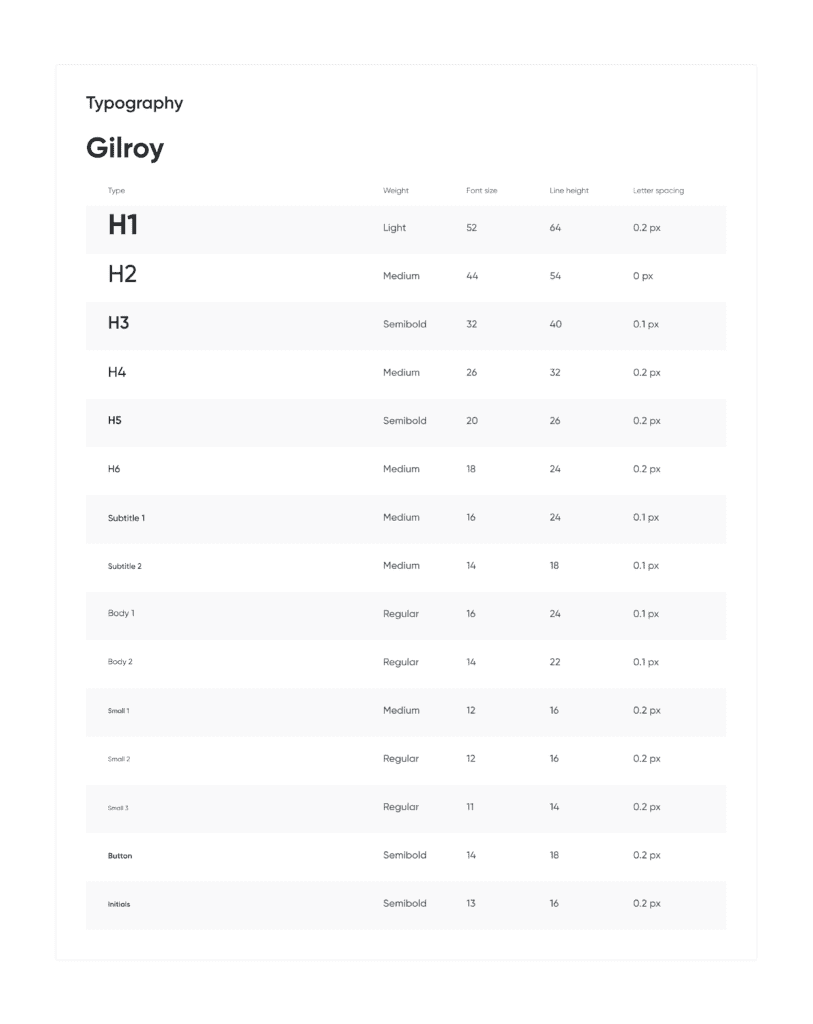Select the H2 type sample
The image size is (813, 1024).
[122, 274]
